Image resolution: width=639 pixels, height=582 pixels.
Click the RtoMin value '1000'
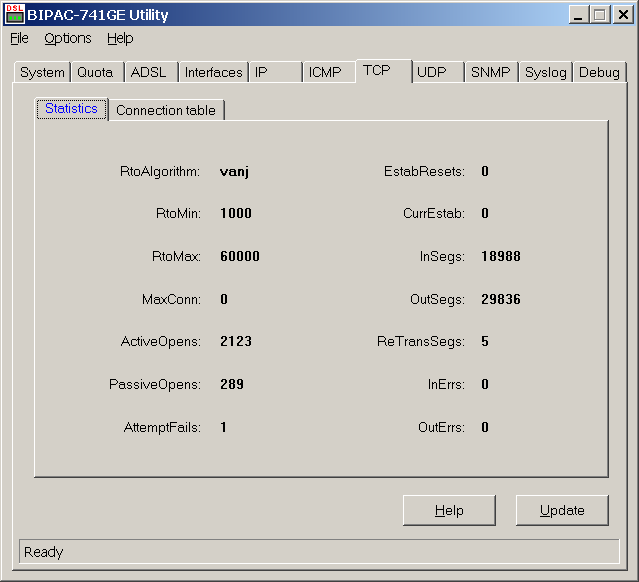coord(236,213)
